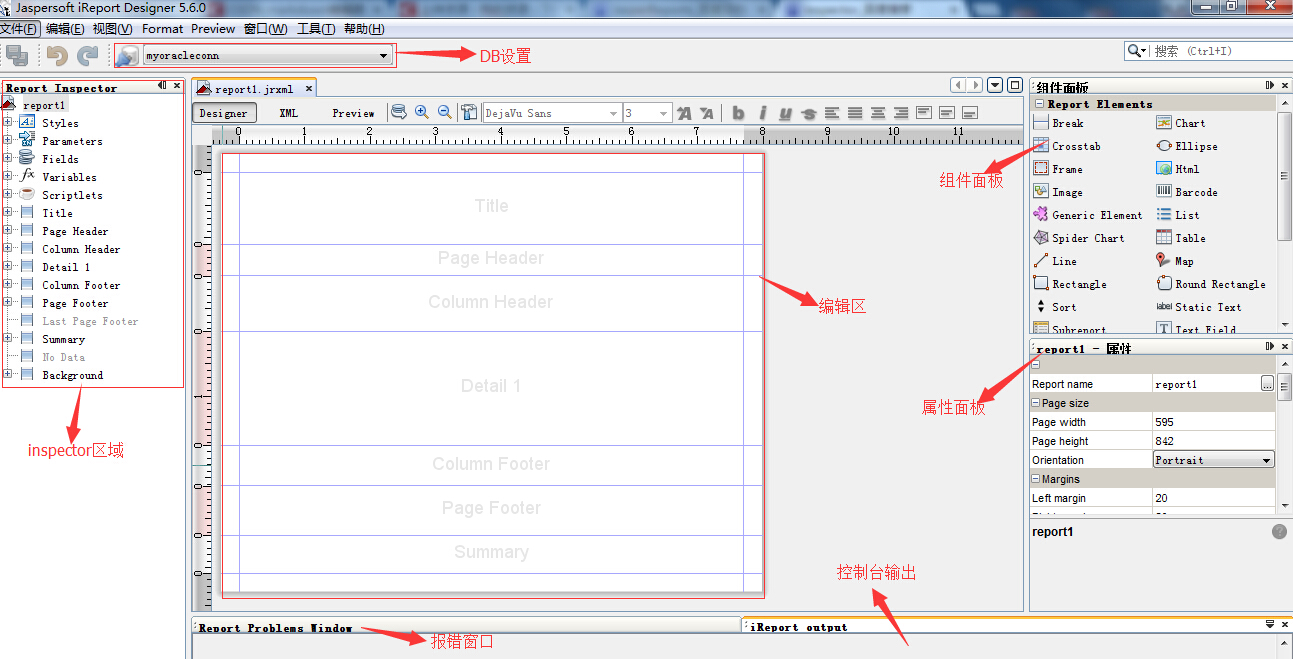Toggle underline text formatting
1293x659 pixels.
tap(785, 113)
